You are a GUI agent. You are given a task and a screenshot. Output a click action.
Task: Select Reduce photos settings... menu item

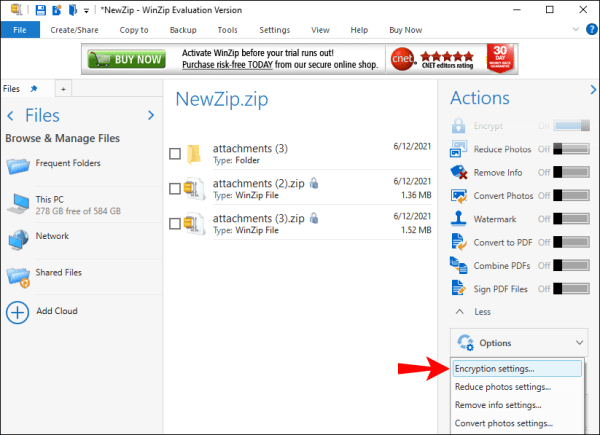pos(517,387)
